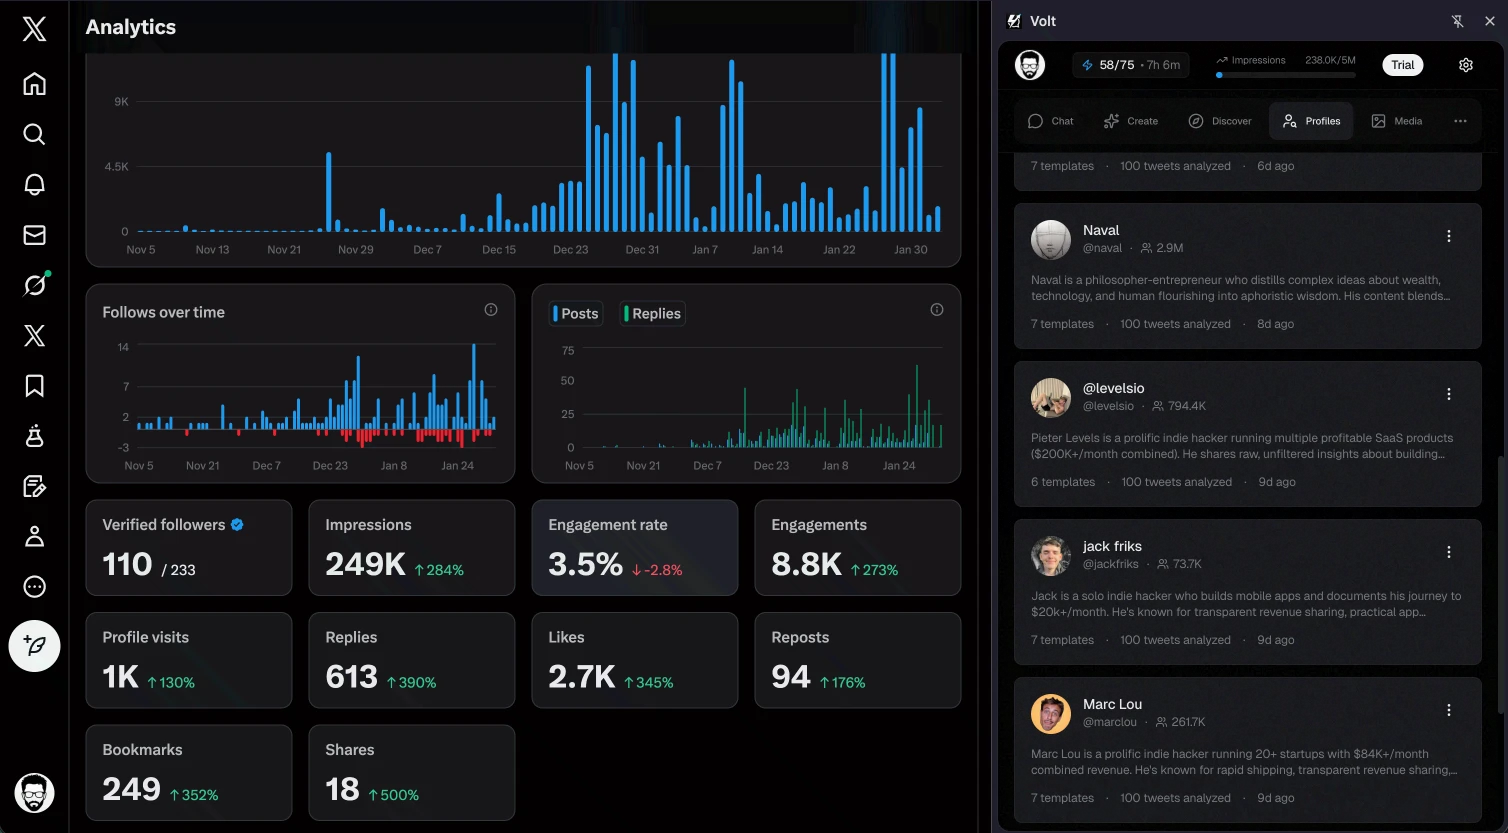Click the Grok slashed-circle icon
1508x833 pixels.
click(35, 285)
